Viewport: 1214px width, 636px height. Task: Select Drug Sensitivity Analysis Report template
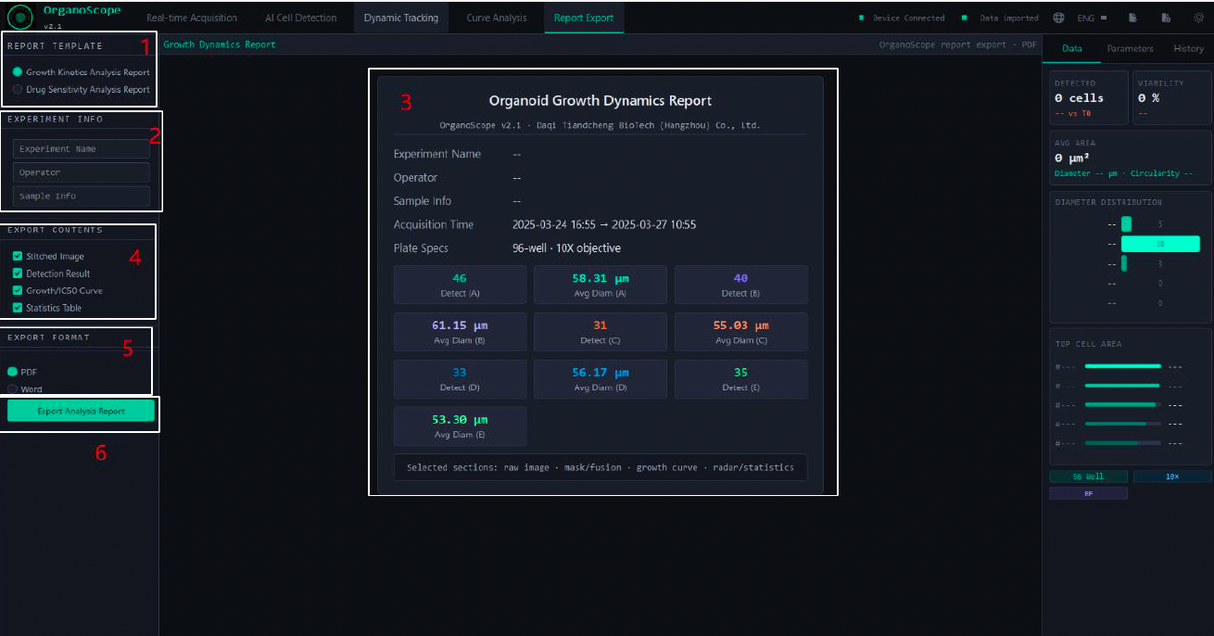(x=81, y=89)
